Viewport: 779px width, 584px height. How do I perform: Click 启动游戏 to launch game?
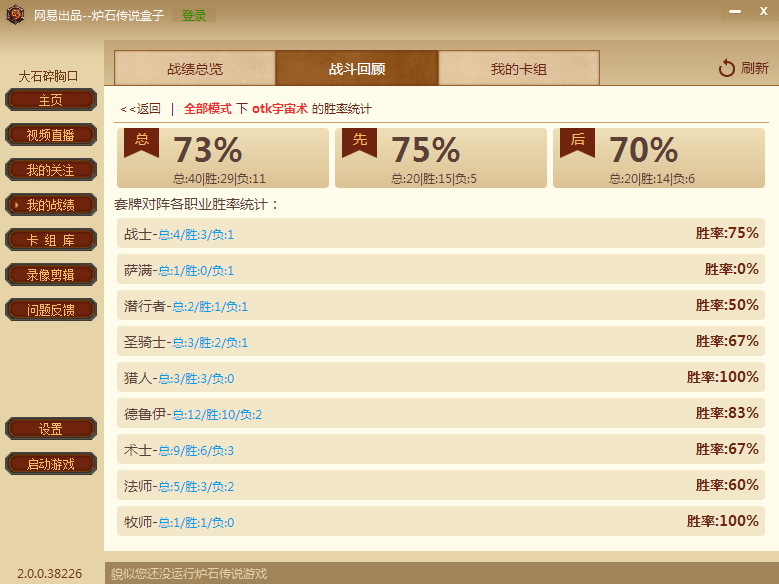pos(51,464)
